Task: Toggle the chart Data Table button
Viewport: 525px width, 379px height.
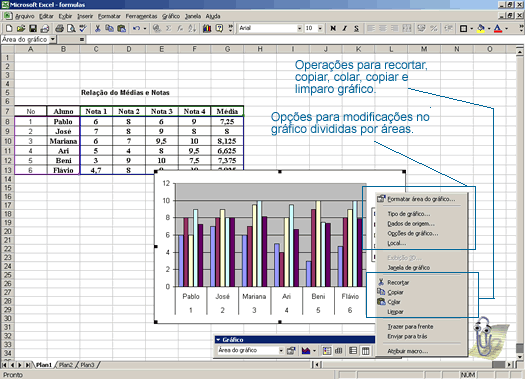Action: (339, 351)
